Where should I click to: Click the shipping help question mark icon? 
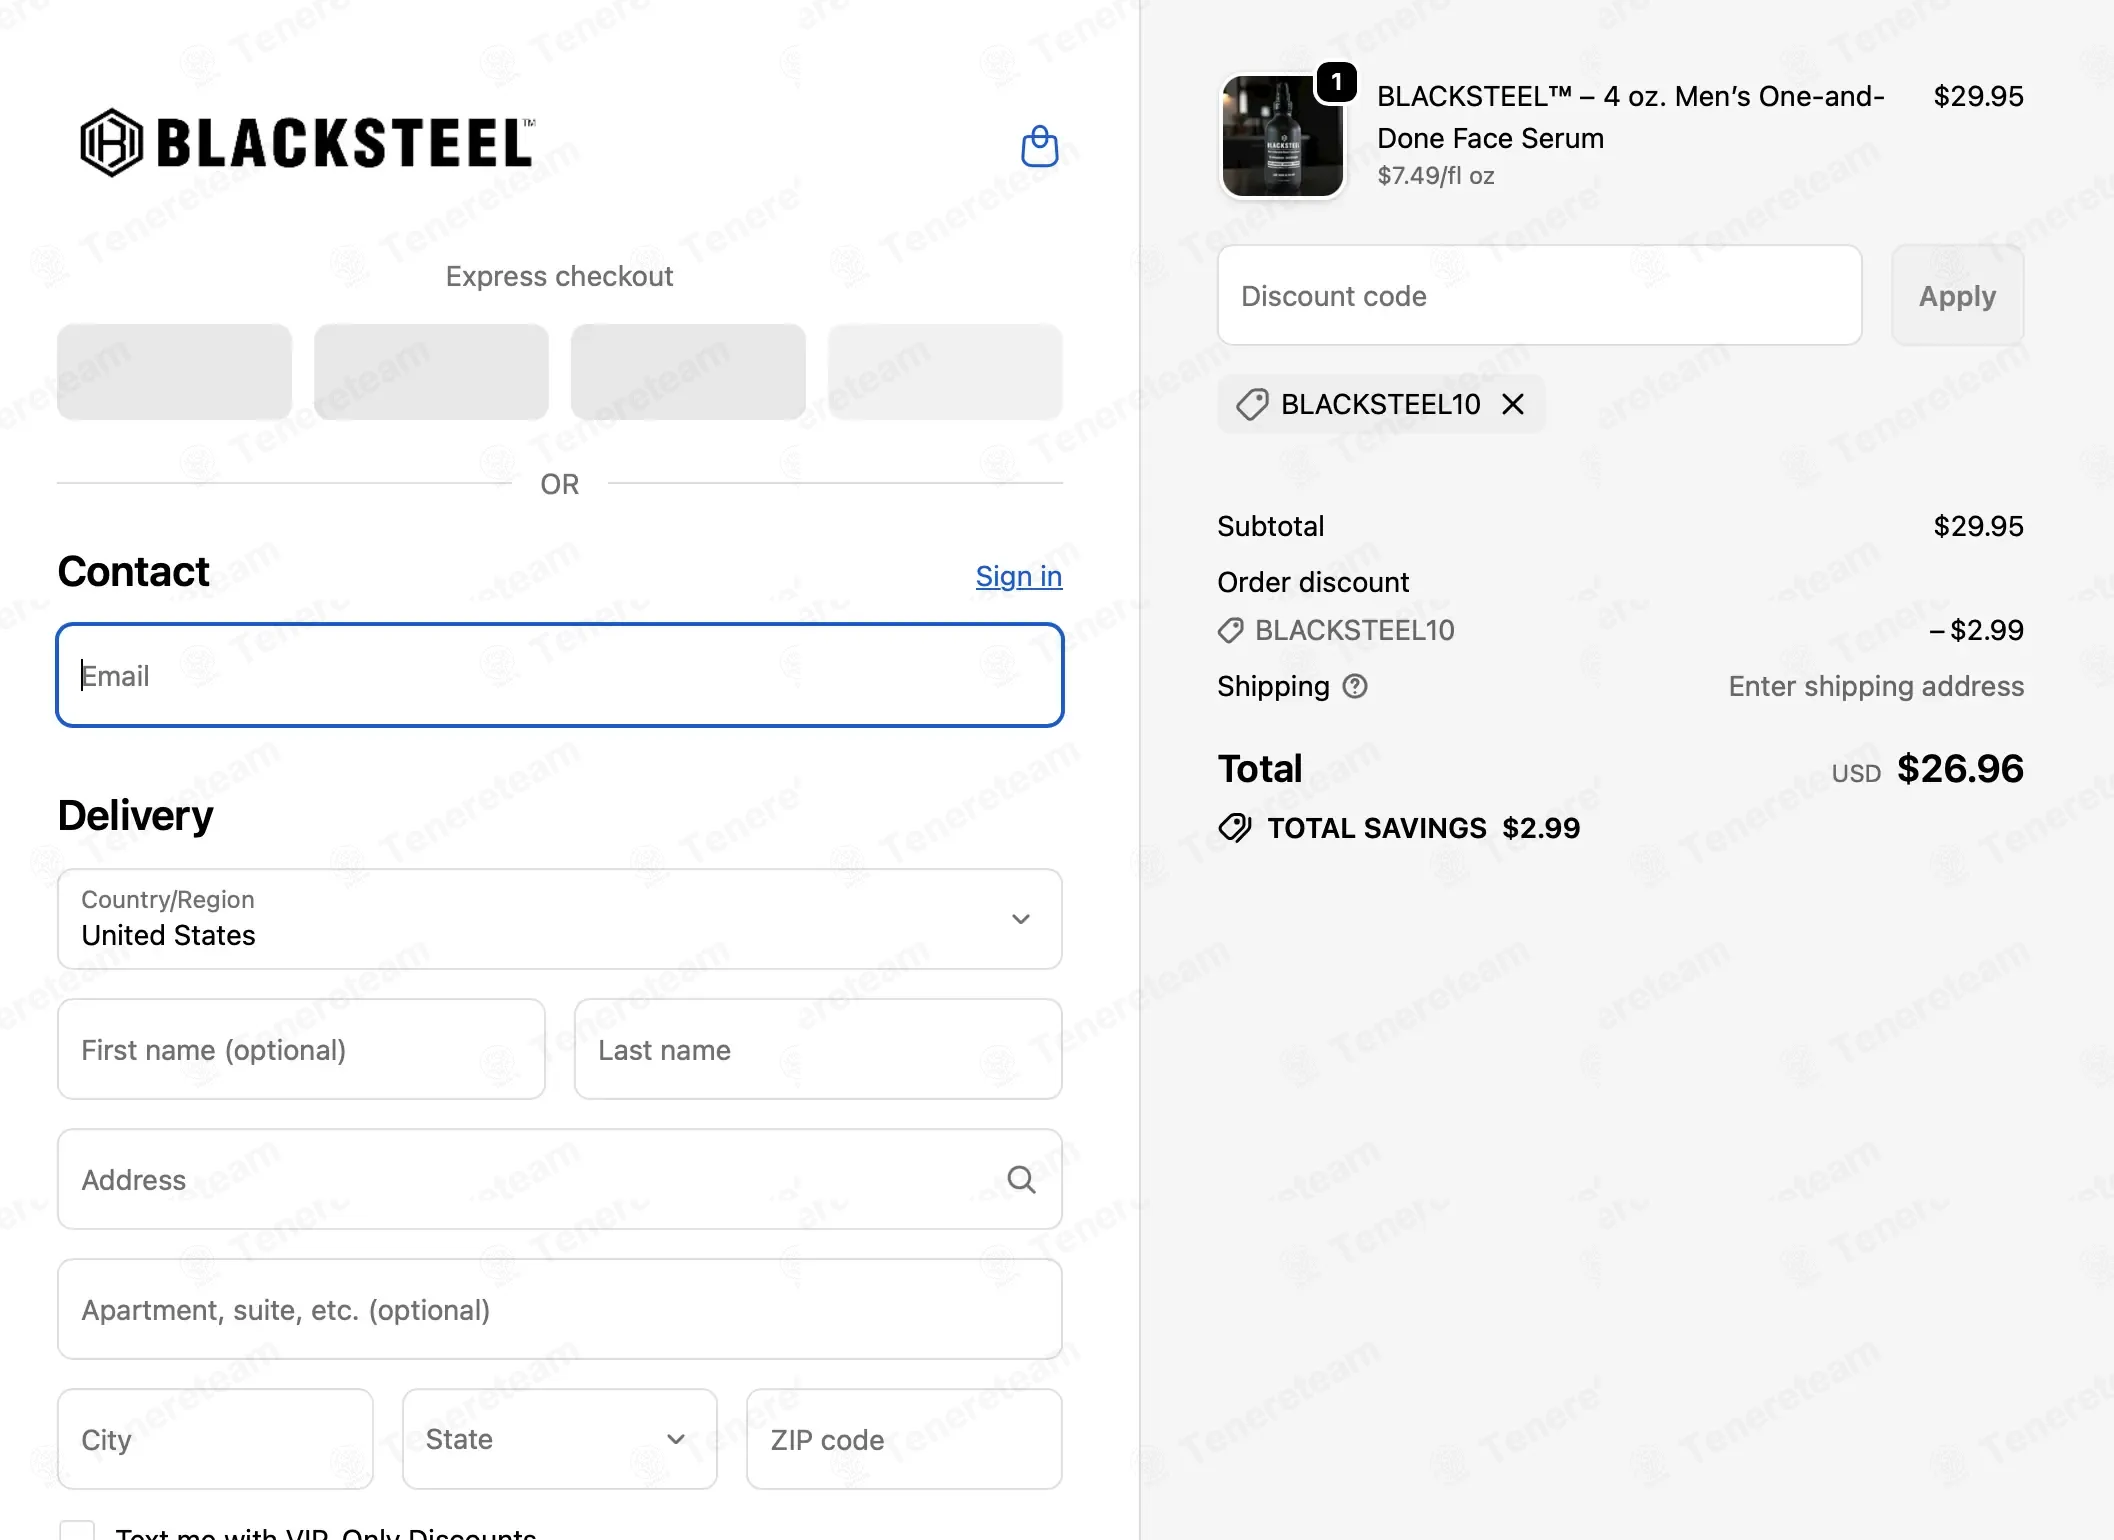coord(1355,686)
